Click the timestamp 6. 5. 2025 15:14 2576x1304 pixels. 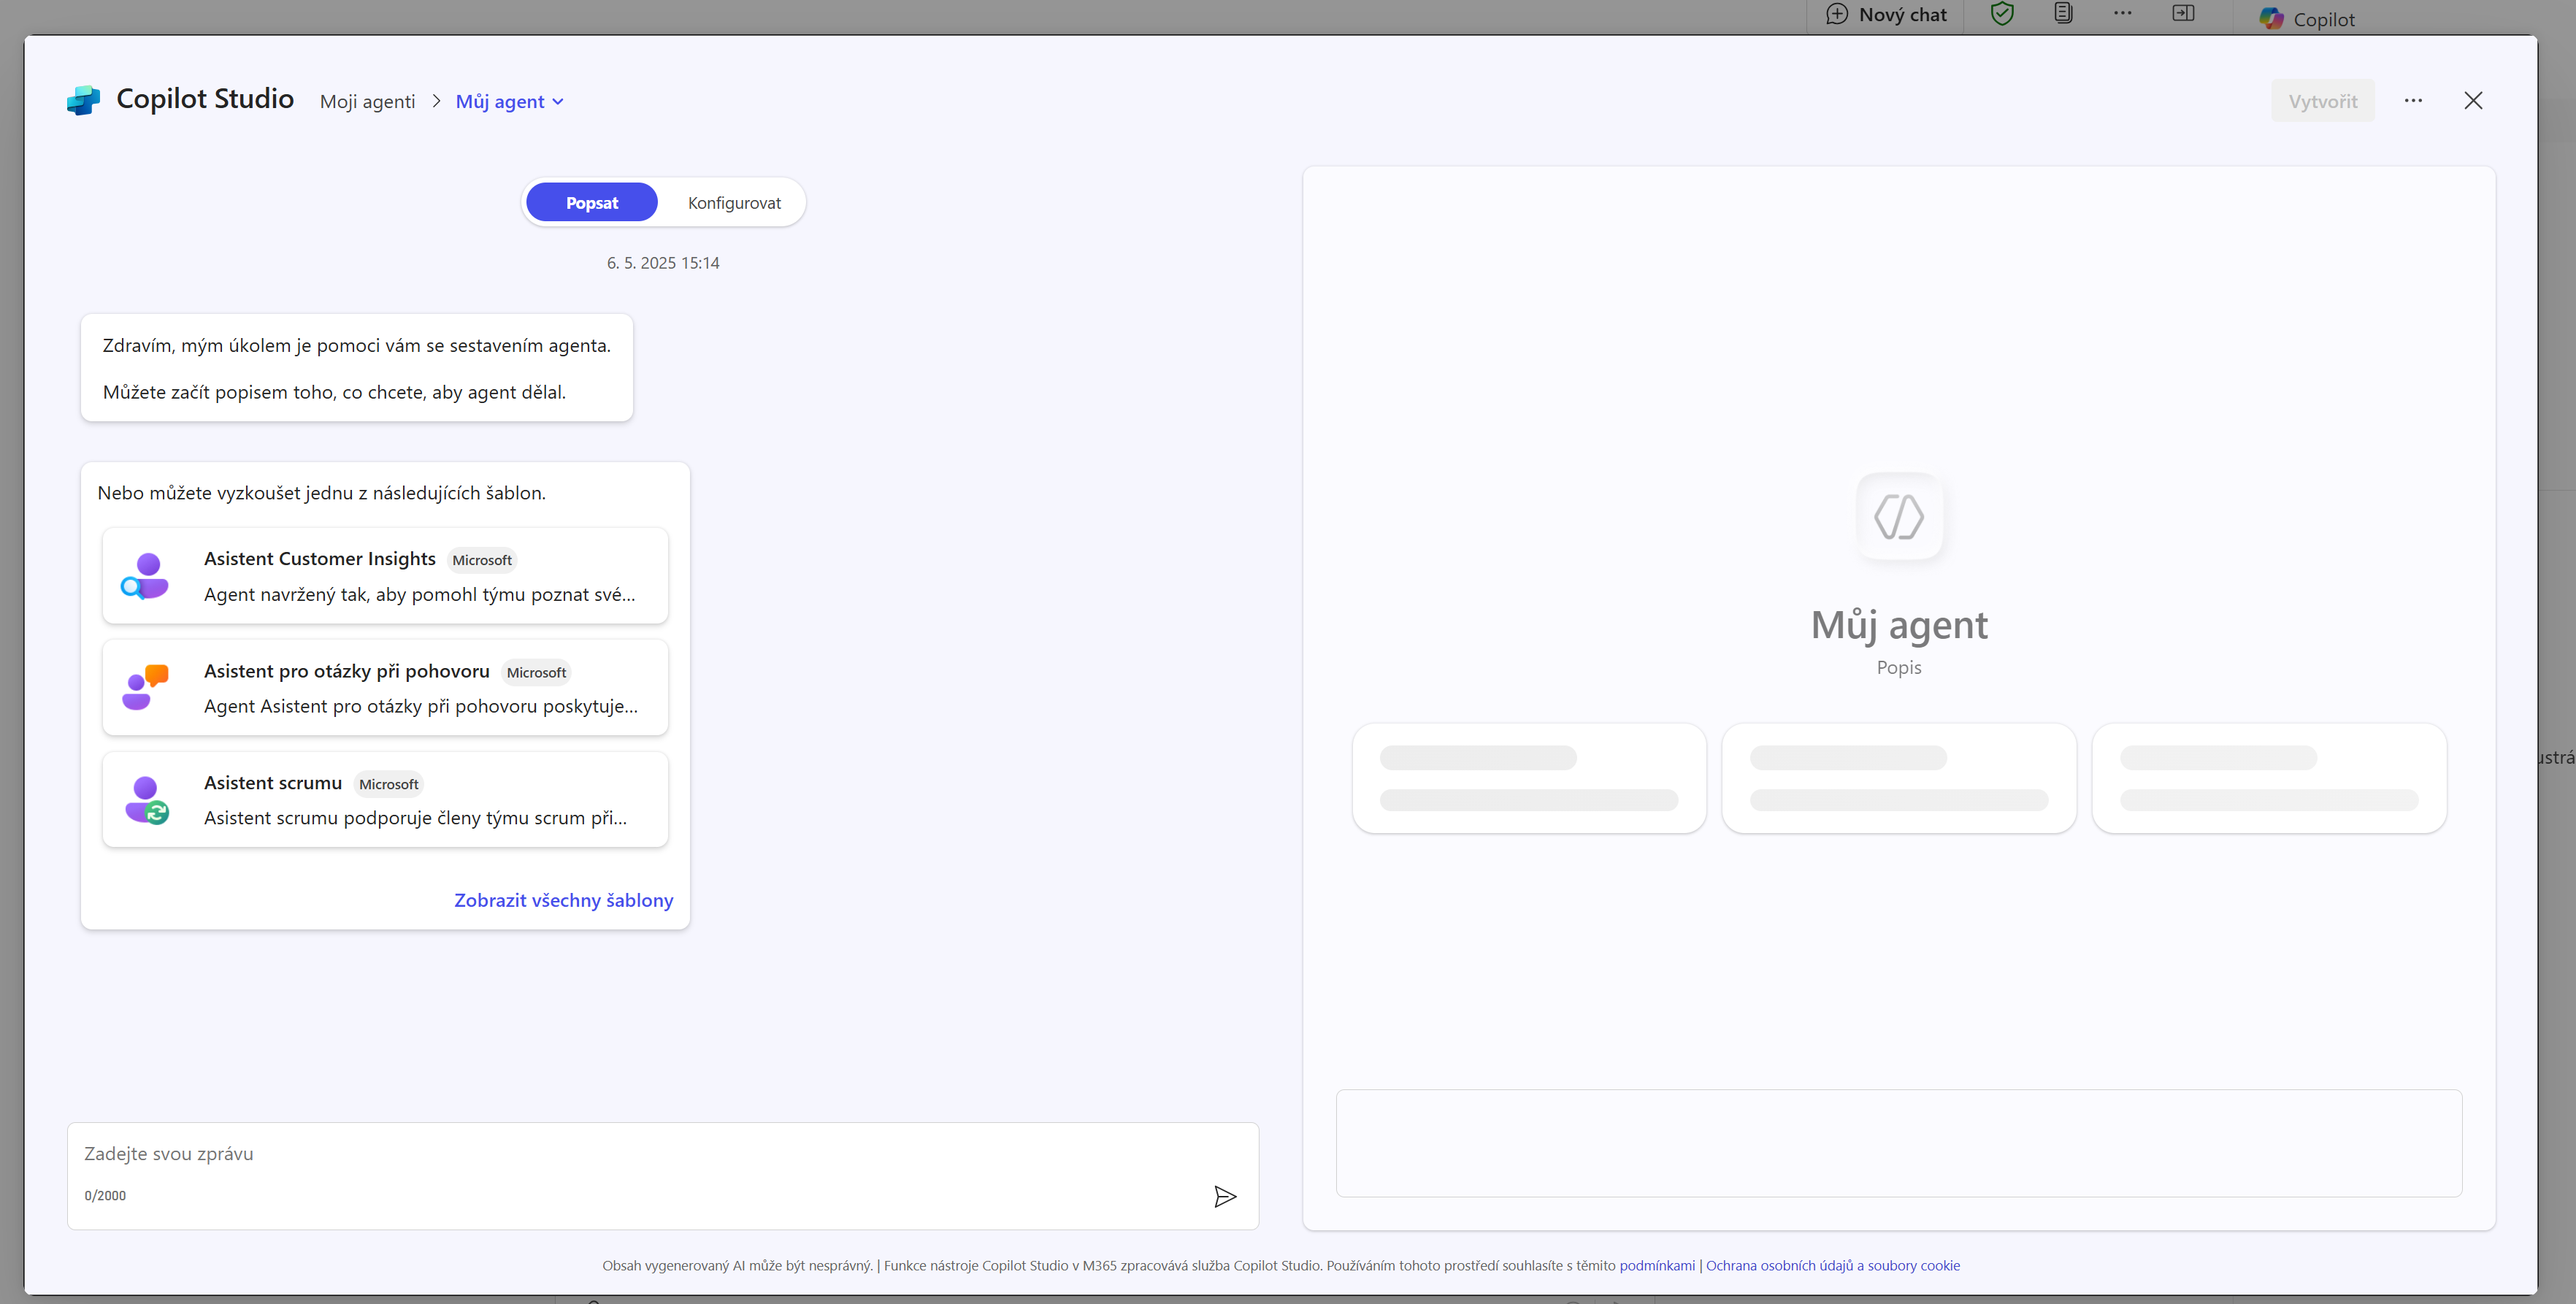663,263
